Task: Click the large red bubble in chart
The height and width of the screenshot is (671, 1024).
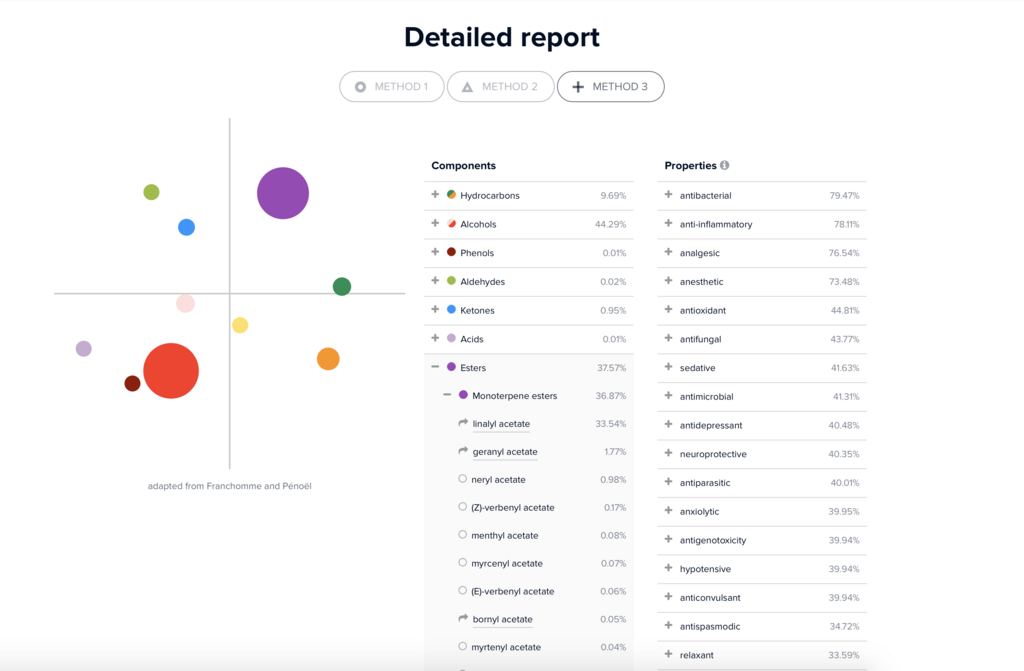Action: point(171,371)
